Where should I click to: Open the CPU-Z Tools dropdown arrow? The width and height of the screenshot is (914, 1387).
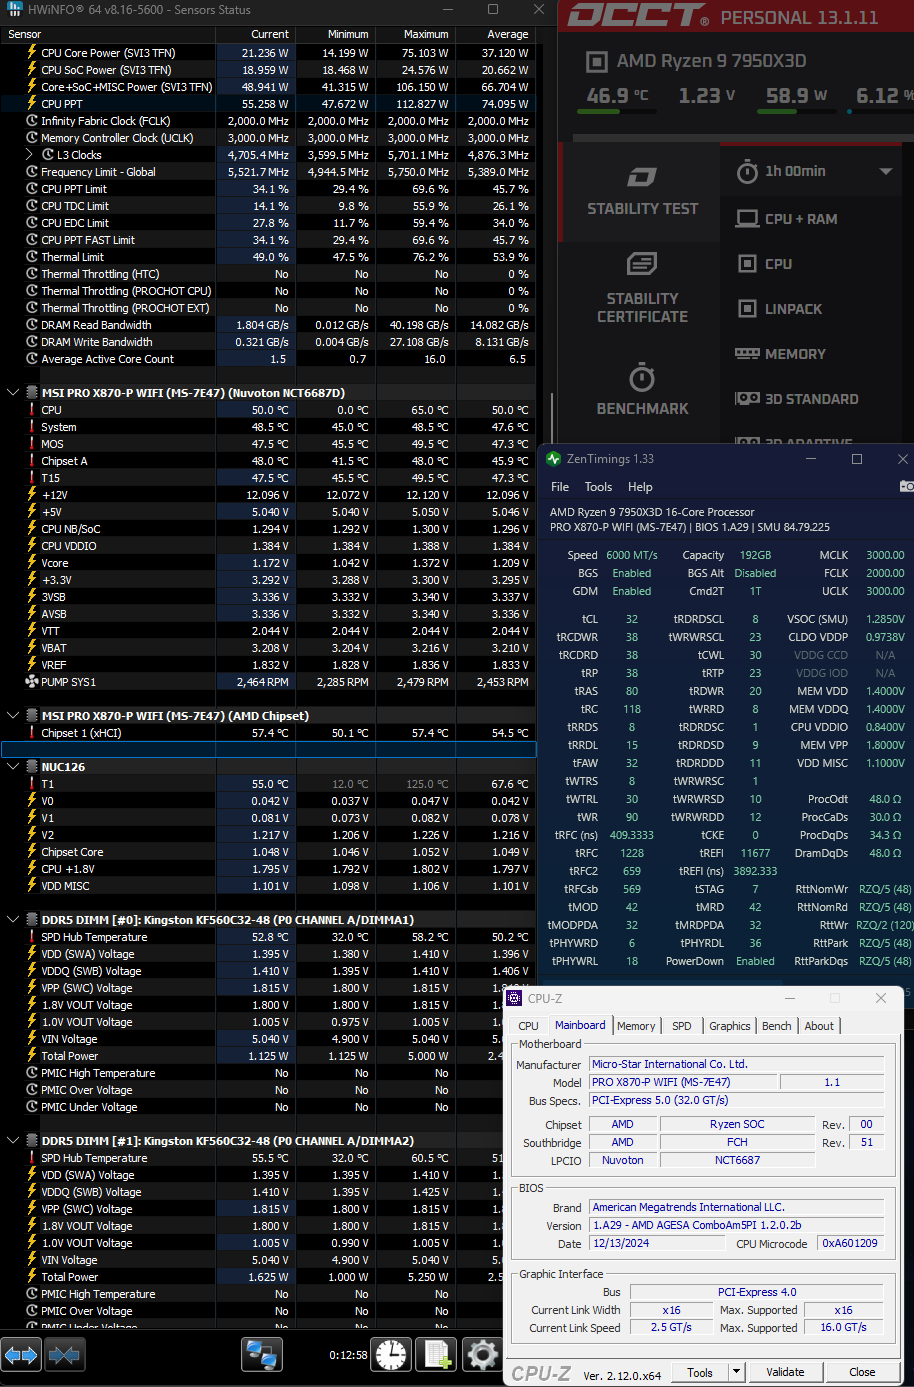point(736,1372)
